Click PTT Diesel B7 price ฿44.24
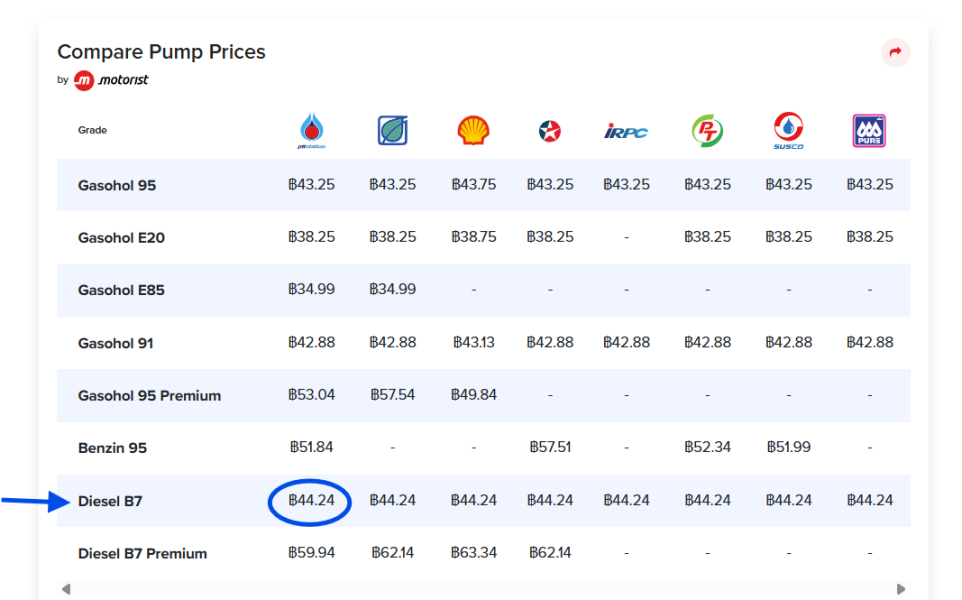 coord(312,501)
